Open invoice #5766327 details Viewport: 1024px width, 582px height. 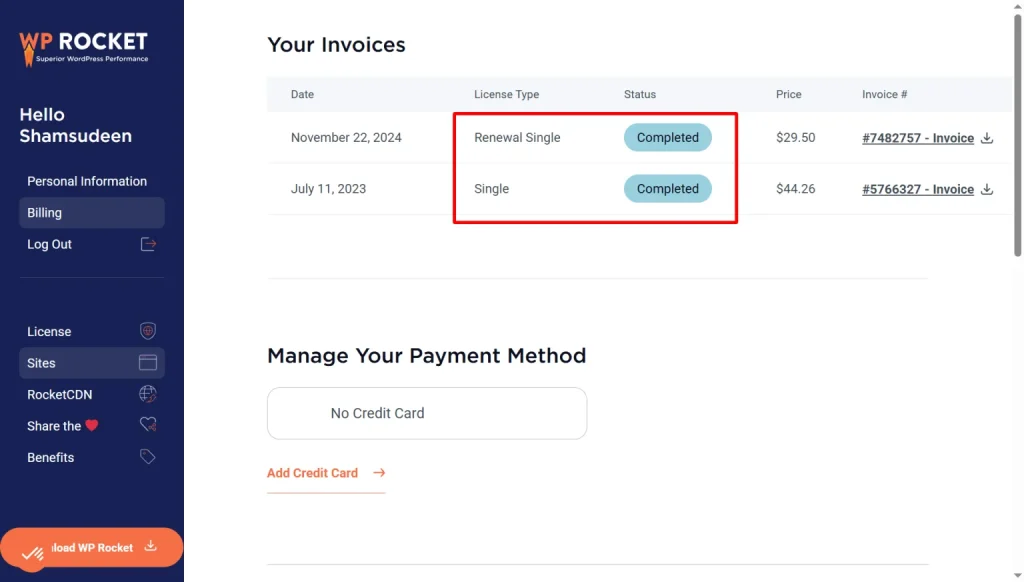919,189
